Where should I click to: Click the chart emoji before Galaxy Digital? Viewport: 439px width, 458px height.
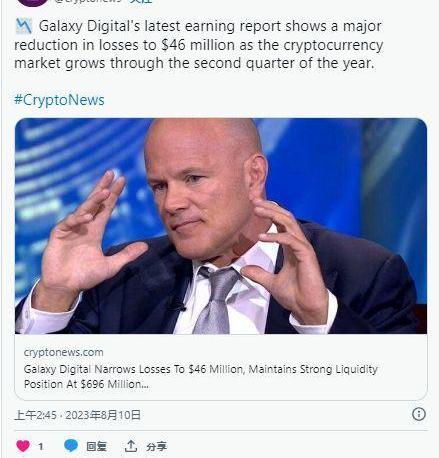24,26
